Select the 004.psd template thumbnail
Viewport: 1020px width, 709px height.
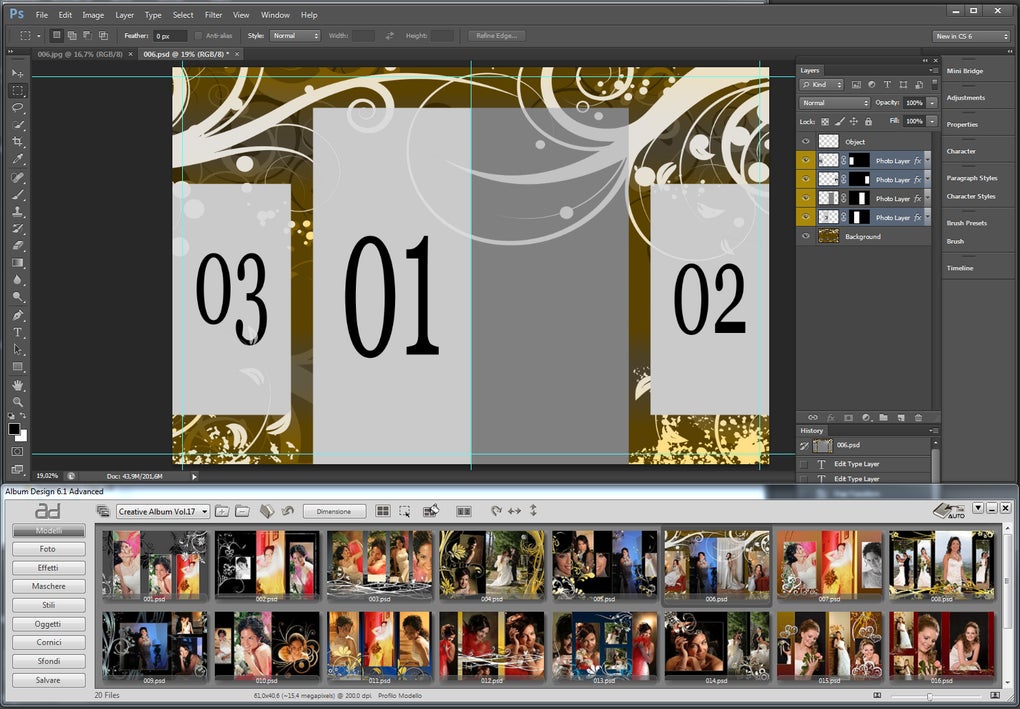(492, 565)
